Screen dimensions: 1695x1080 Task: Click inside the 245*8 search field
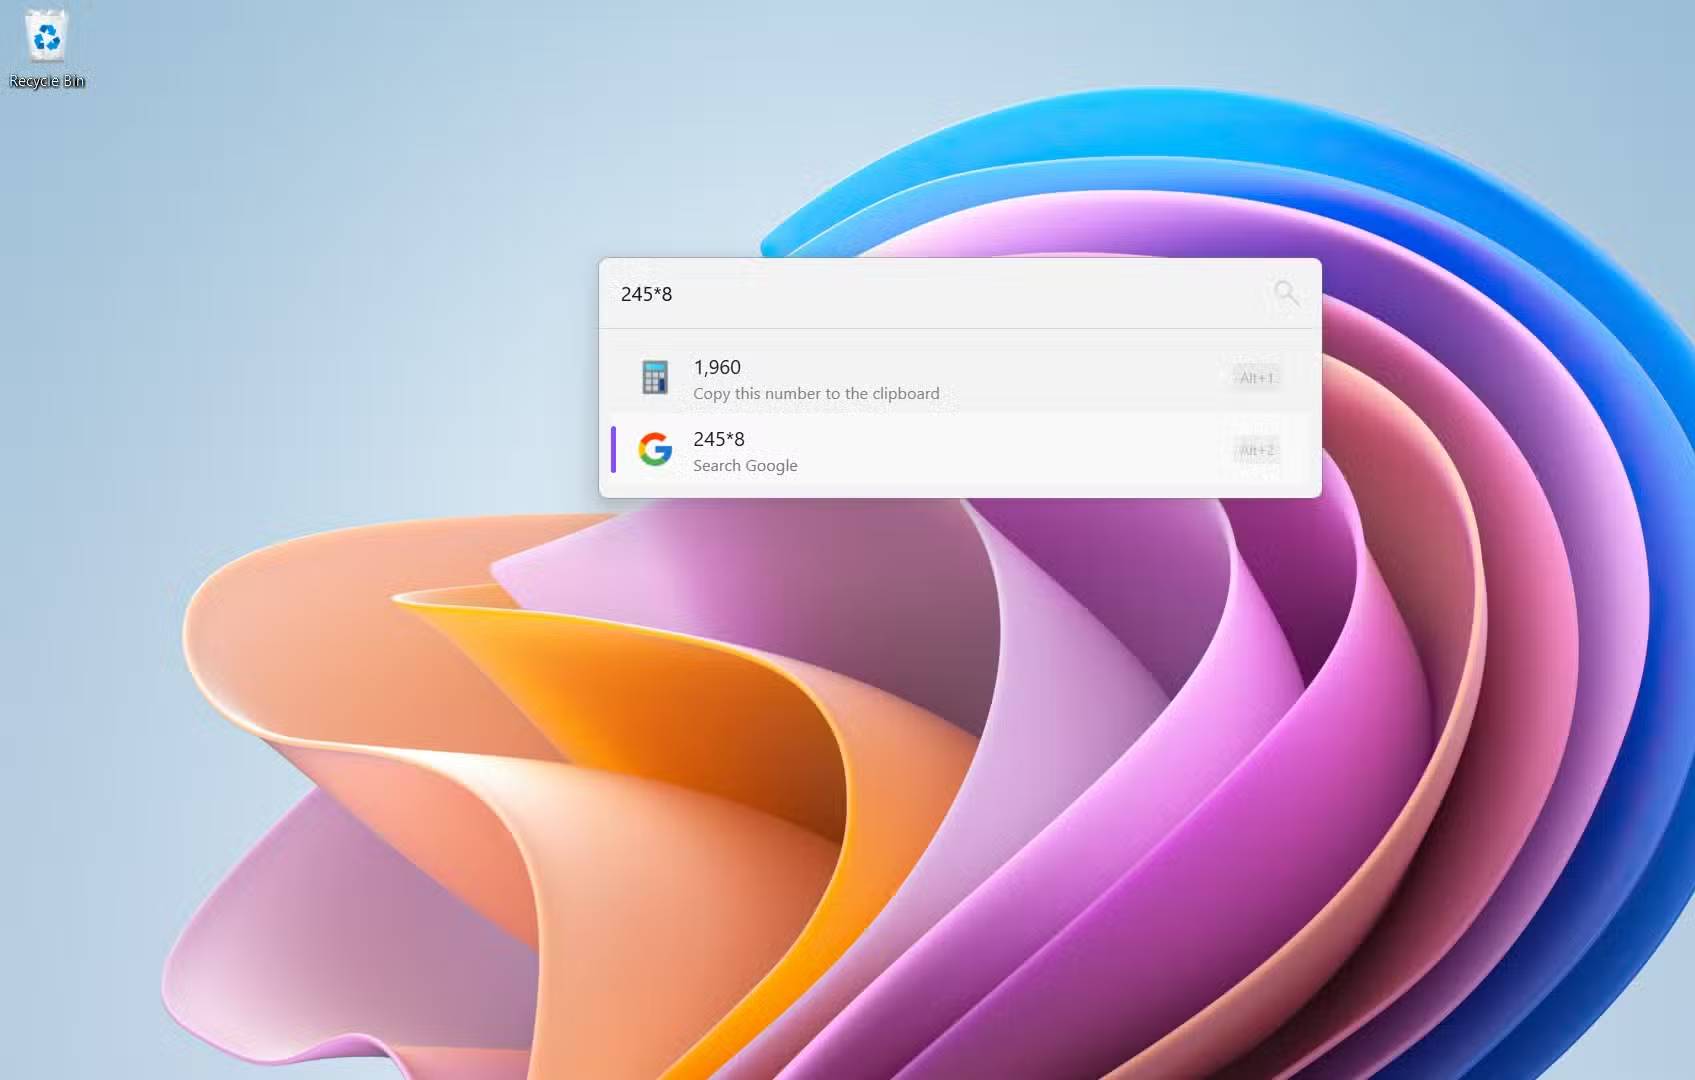tap(900, 294)
